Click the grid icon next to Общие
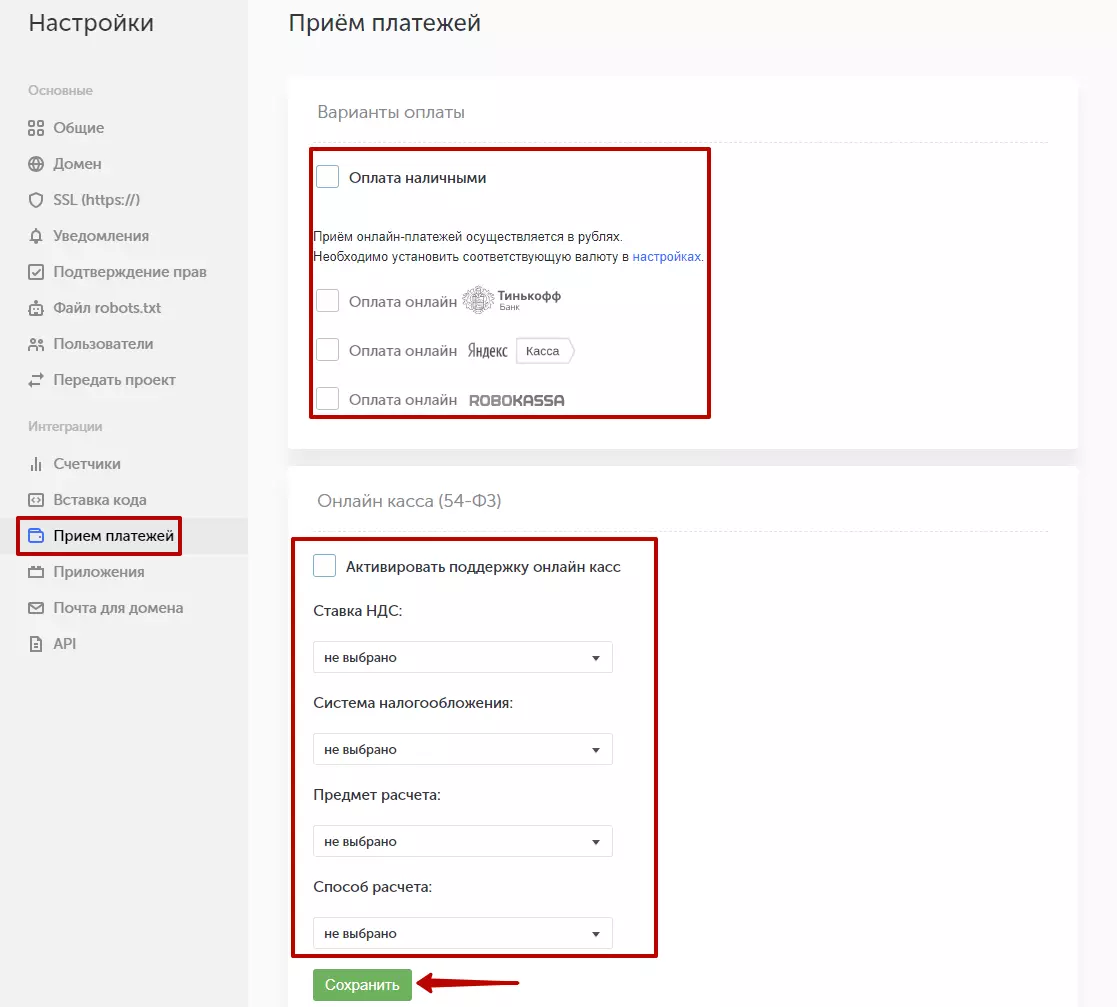 (36, 128)
